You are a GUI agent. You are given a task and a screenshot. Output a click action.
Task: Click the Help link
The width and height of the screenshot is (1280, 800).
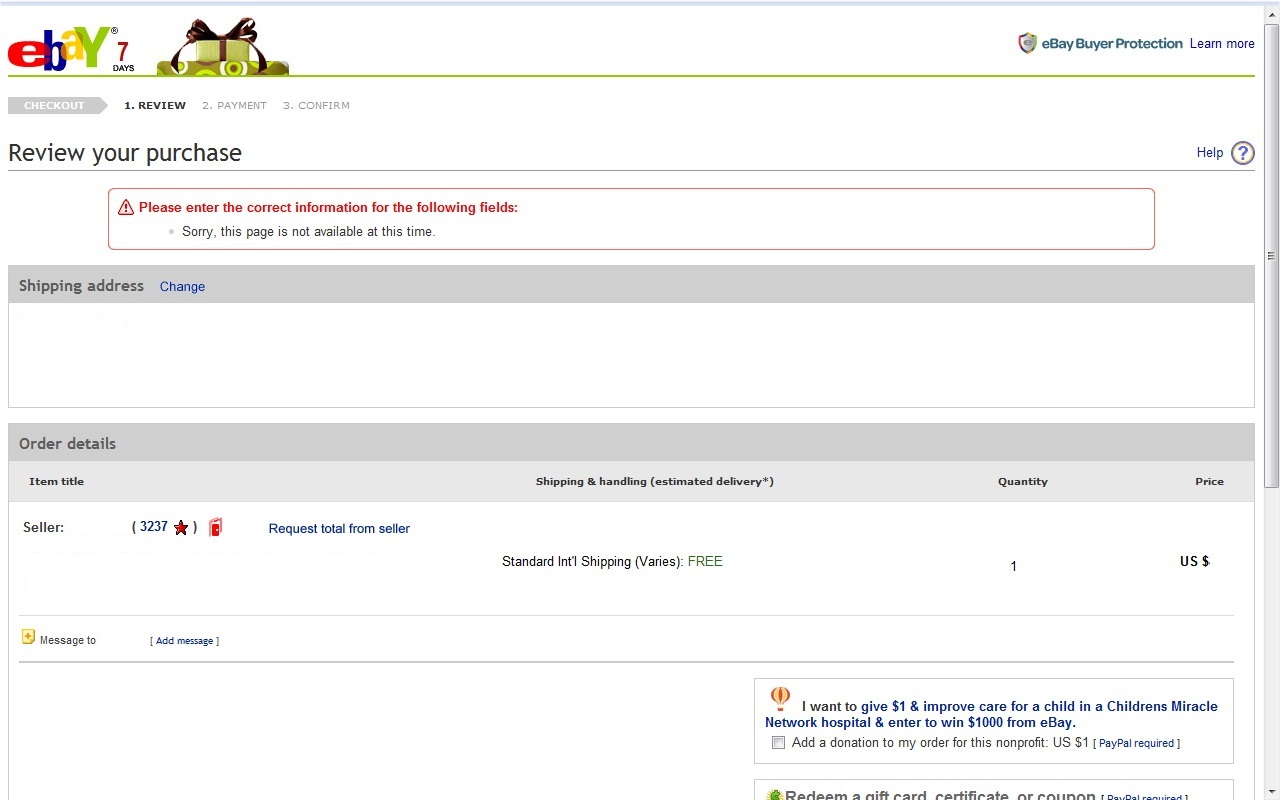1210,153
